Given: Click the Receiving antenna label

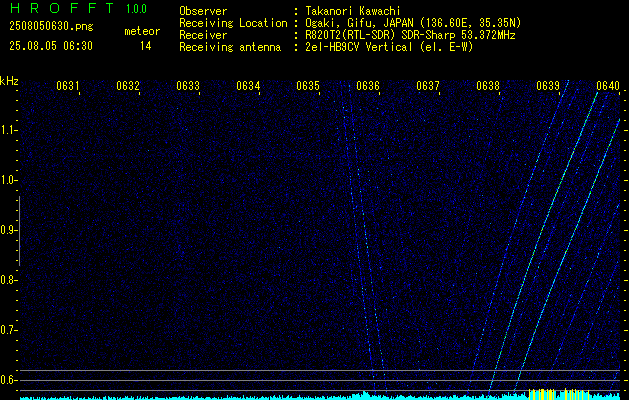Looking at the screenshot, I should [x=230, y=47].
